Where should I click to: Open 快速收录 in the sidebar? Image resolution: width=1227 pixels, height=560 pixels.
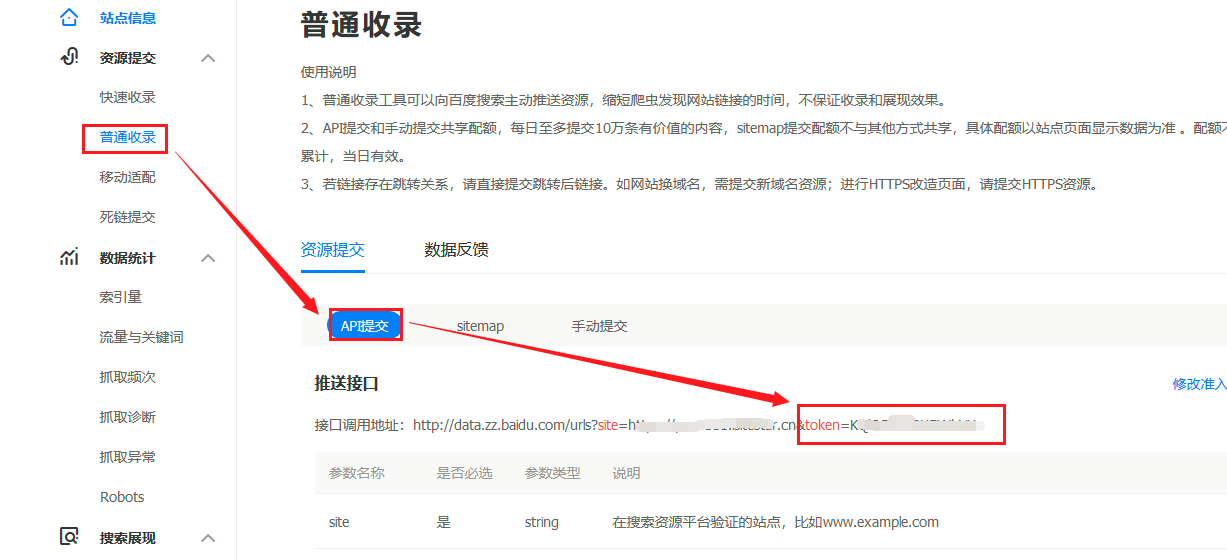point(127,97)
